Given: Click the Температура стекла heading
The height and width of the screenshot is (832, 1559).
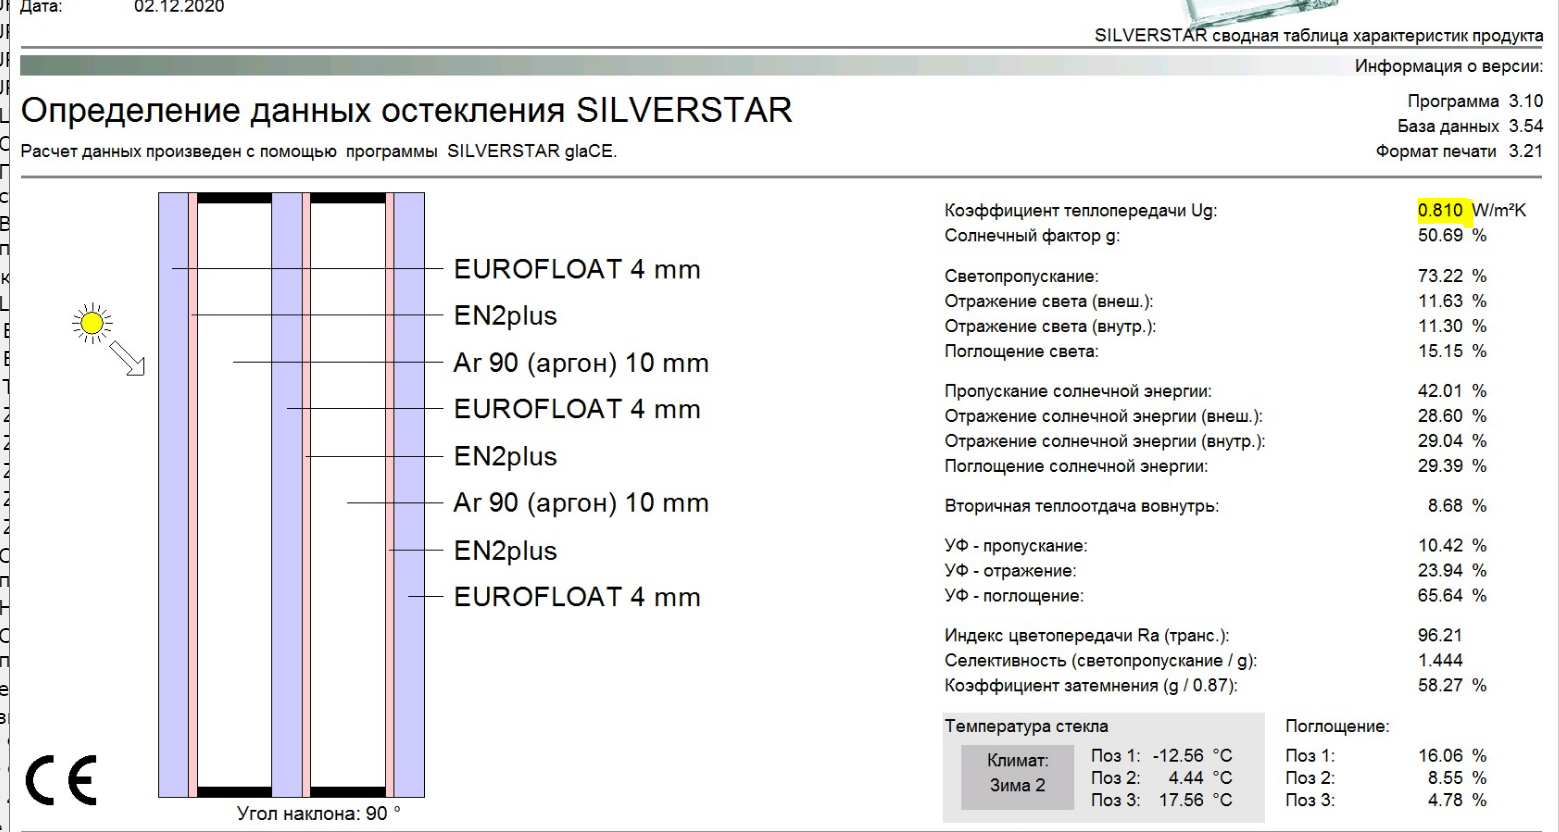Looking at the screenshot, I should [1026, 726].
